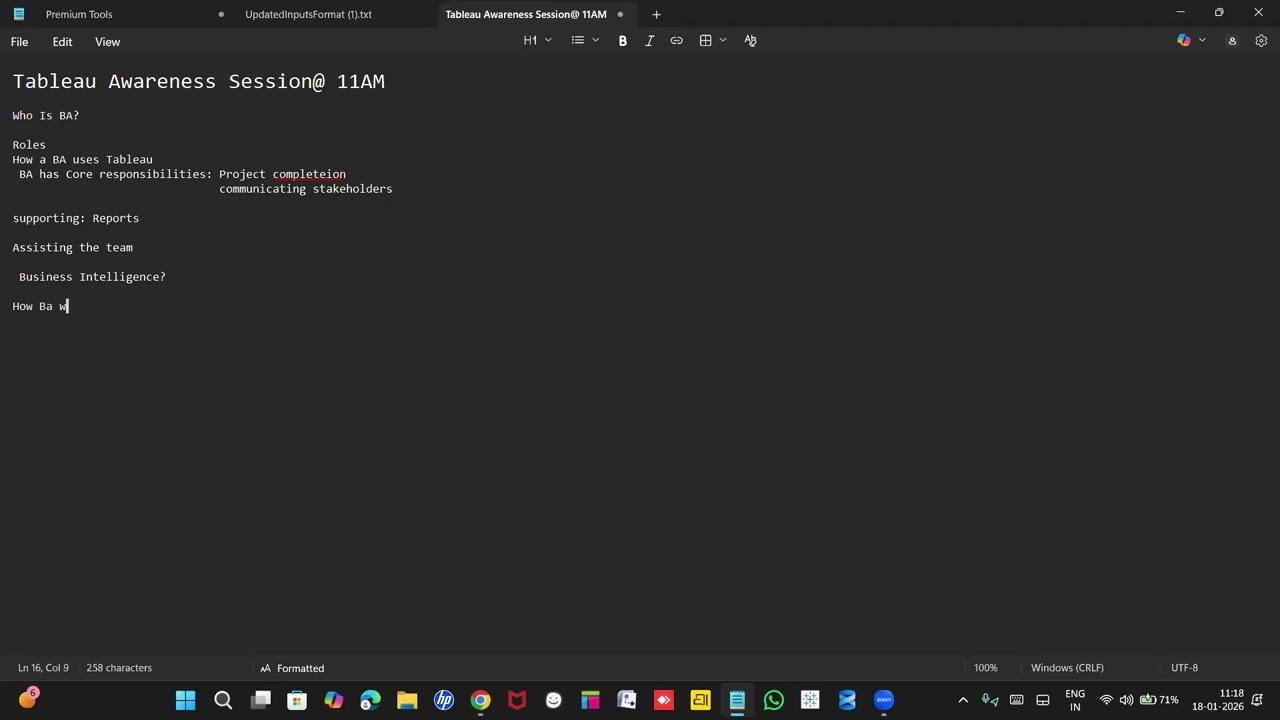Change zoom level from 100% in status bar

(986, 668)
